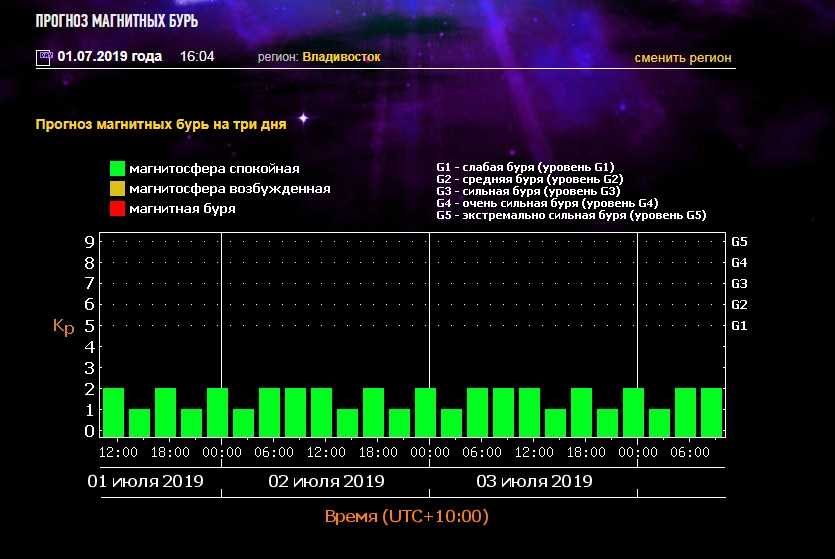
Task: Click the магнитосфера возбужденная legend text
Action: (230, 188)
